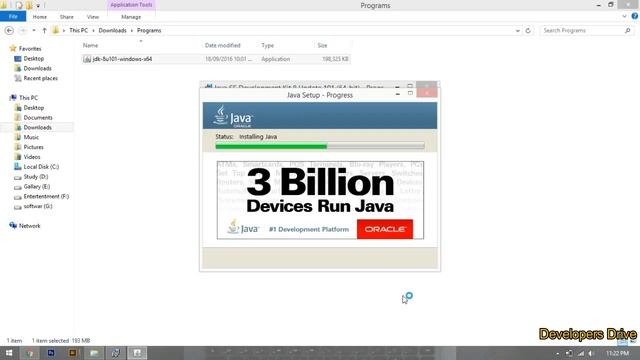The image size is (640, 360).
Task: Open Local Disk (C:) drive
Action: [41, 167]
